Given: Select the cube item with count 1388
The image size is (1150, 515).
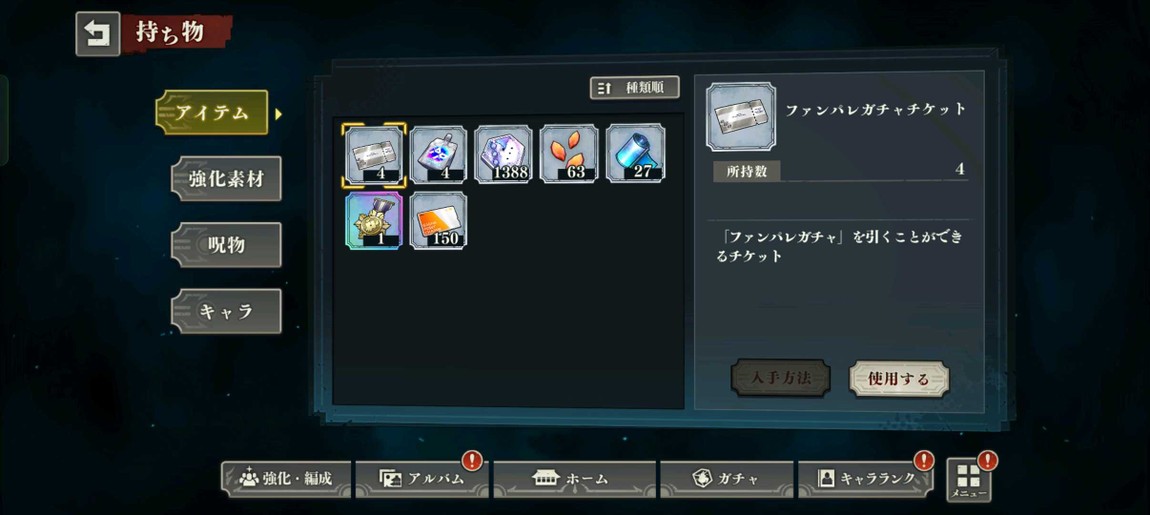Looking at the screenshot, I should (x=504, y=155).
